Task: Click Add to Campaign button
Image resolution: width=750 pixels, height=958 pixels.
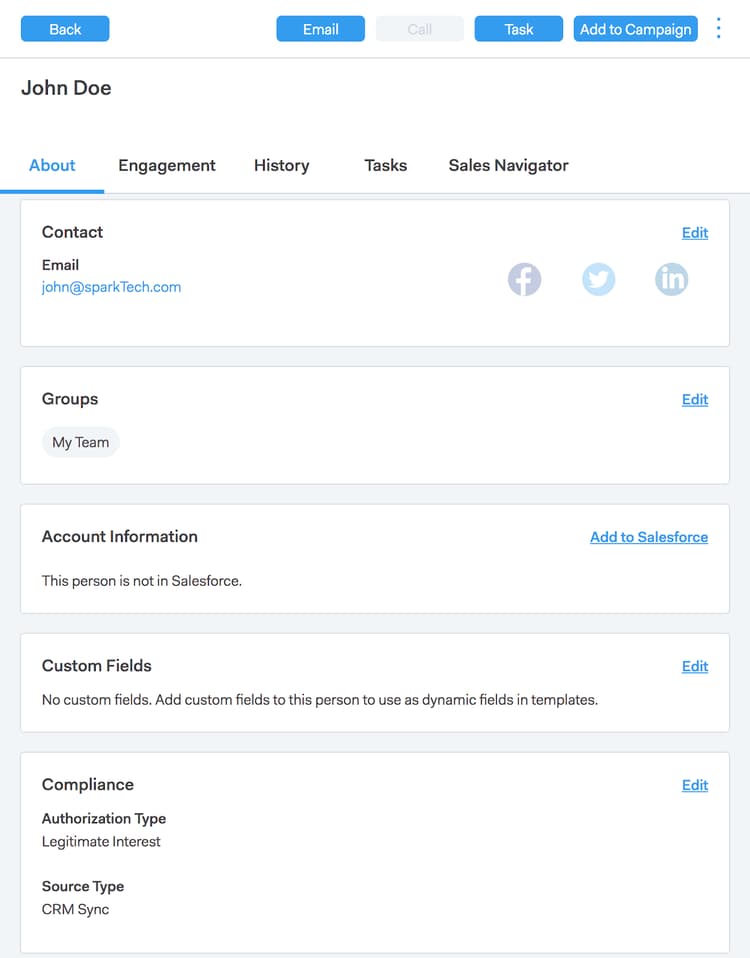Action: point(635,29)
